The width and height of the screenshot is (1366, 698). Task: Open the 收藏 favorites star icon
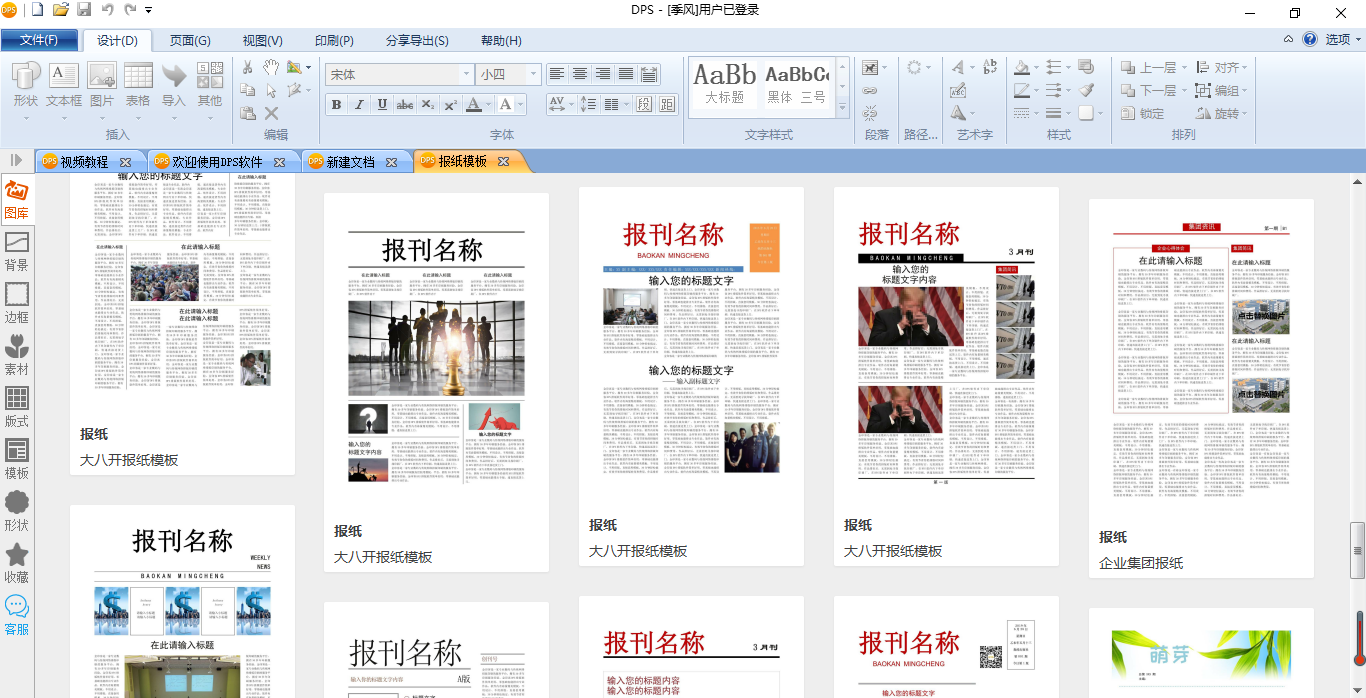(17, 563)
